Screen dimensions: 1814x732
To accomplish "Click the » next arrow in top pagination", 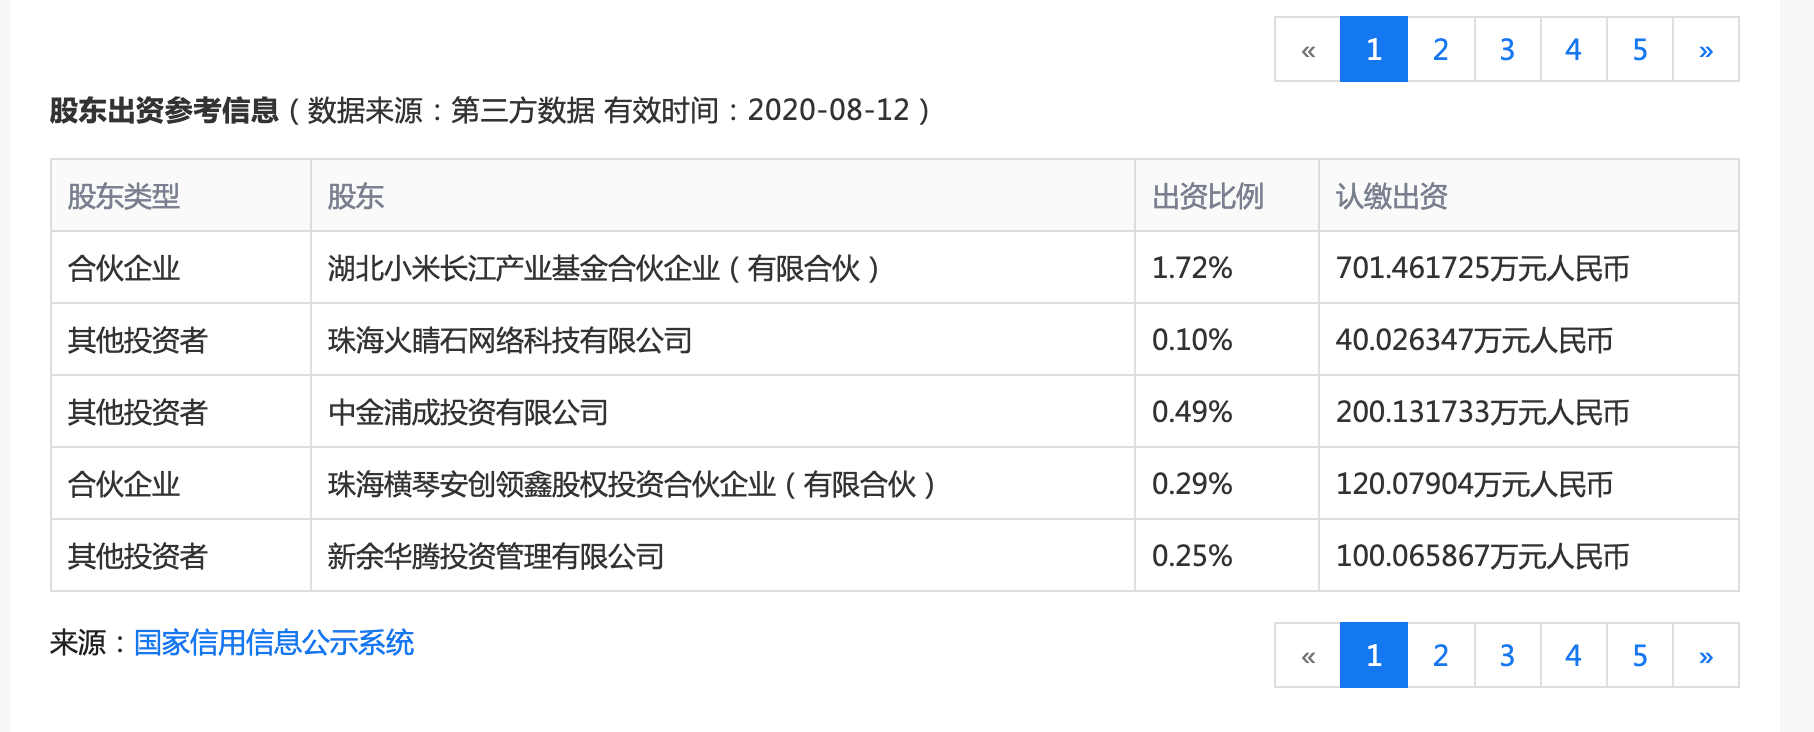I will 1704,49.
